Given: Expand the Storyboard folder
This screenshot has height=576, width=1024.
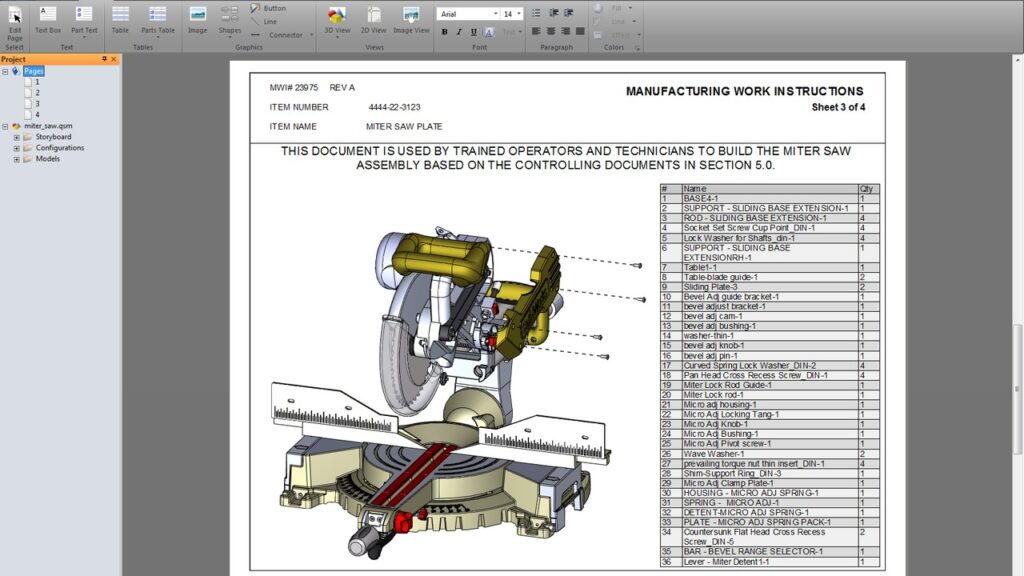Looking at the screenshot, I should 16,137.
